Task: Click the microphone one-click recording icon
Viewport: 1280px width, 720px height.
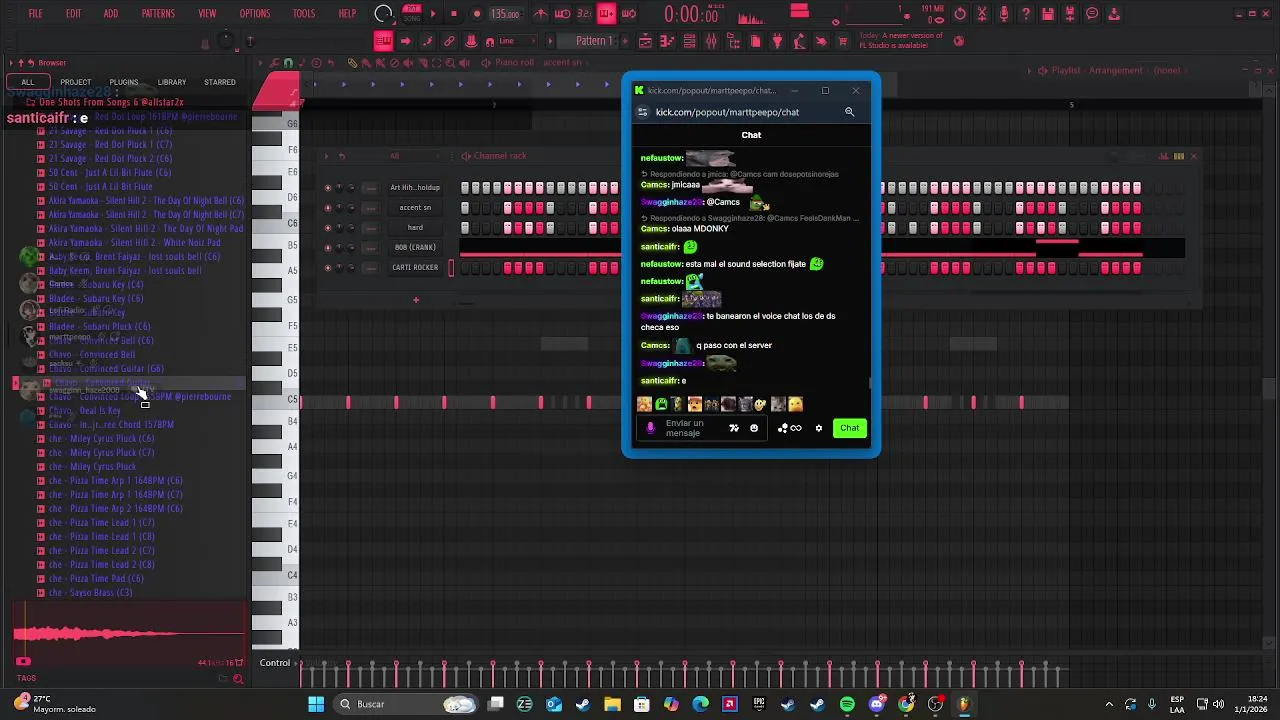Action: (x=1004, y=14)
